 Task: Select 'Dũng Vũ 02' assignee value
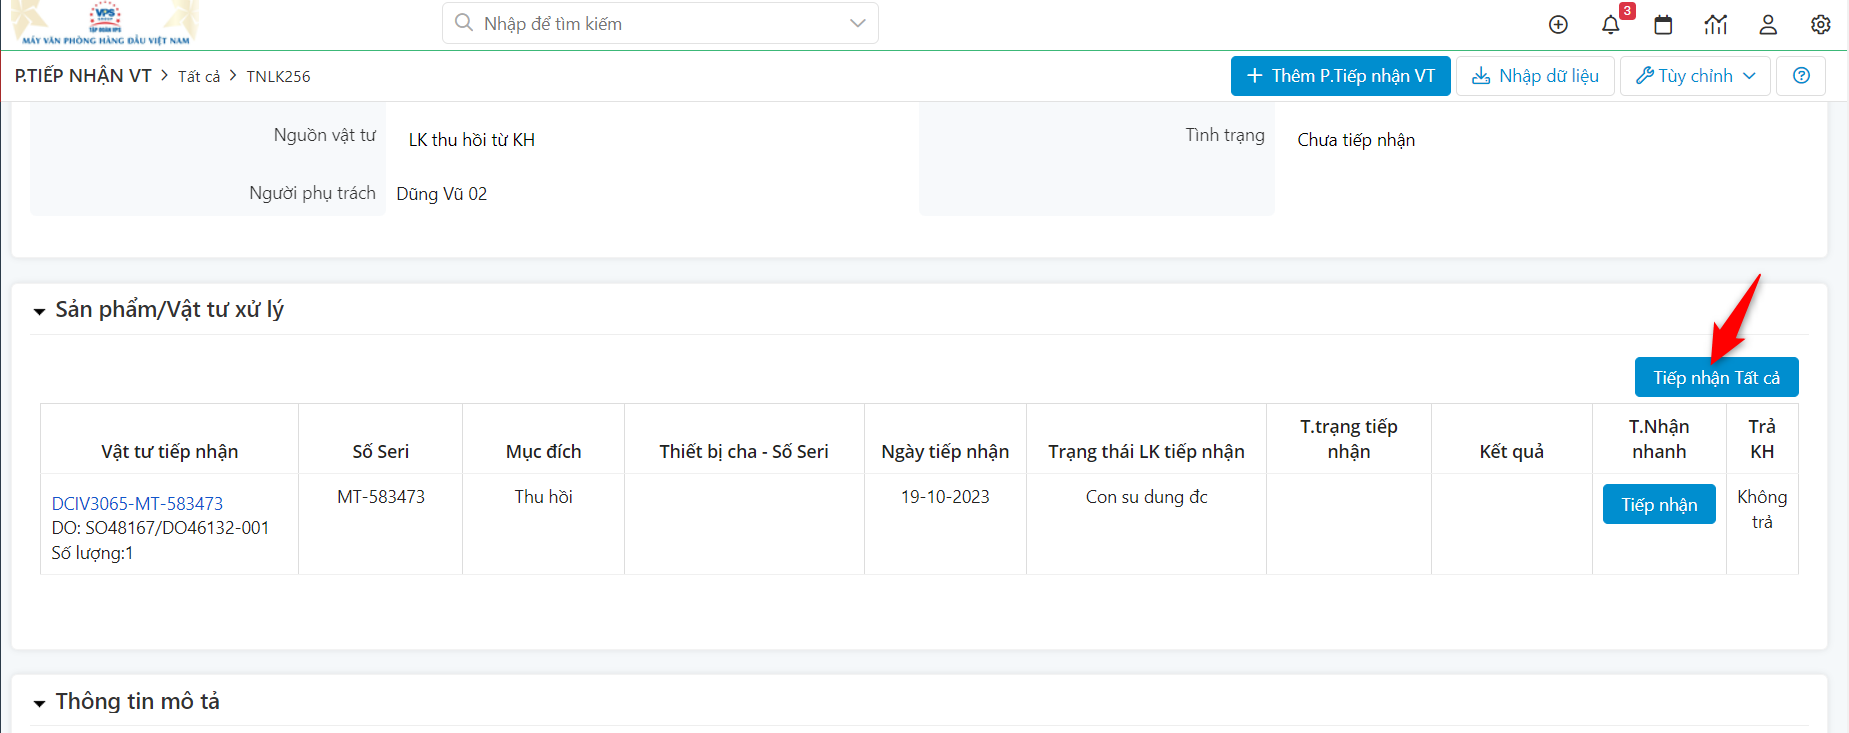441,194
